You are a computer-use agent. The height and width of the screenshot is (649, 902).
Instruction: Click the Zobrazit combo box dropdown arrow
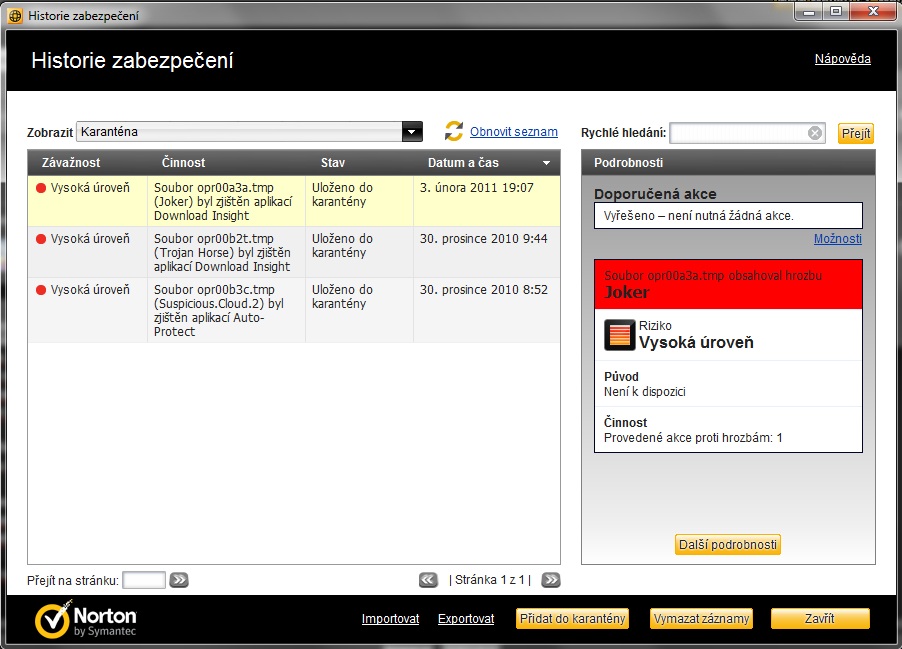click(412, 132)
